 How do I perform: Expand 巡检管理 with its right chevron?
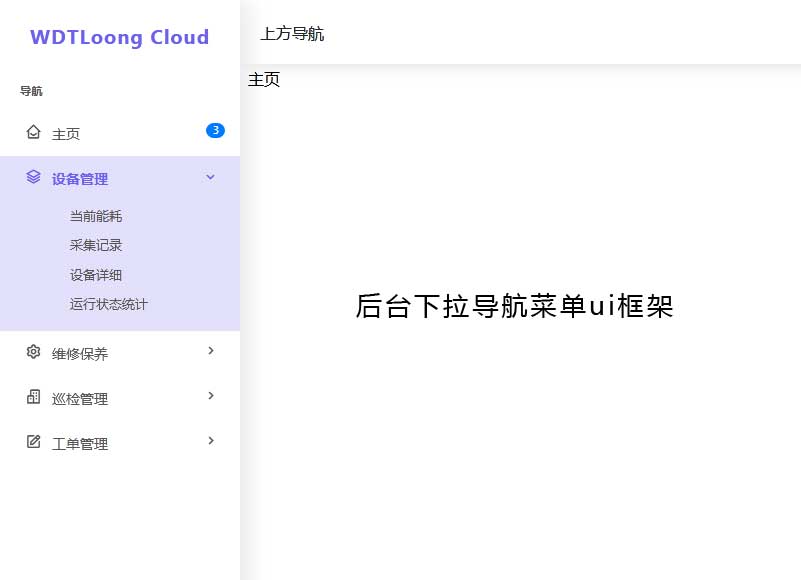tap(210, 396)
